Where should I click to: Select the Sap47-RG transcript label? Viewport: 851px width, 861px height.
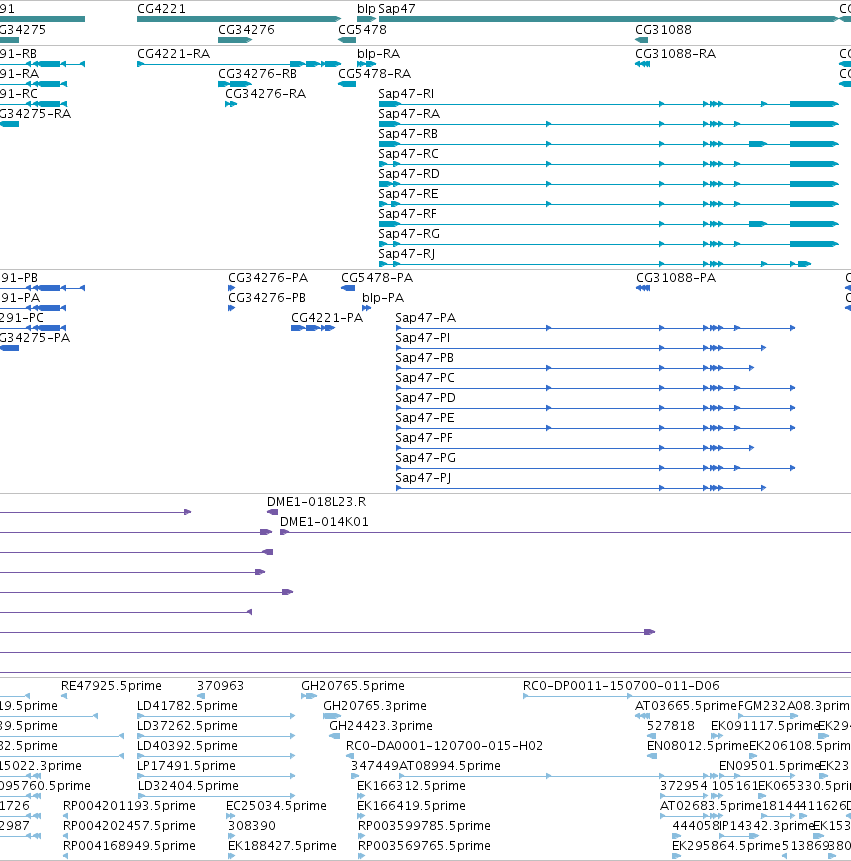(409, 234)
